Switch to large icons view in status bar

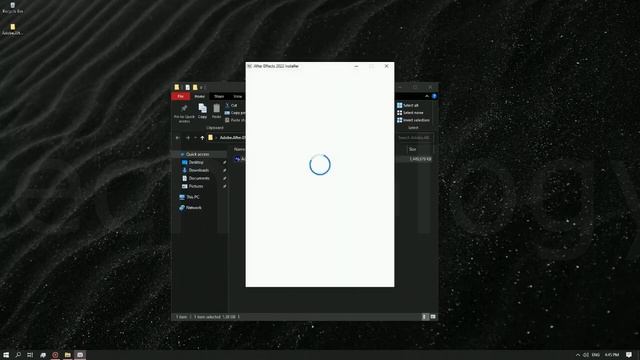click(x=433, y=317)
